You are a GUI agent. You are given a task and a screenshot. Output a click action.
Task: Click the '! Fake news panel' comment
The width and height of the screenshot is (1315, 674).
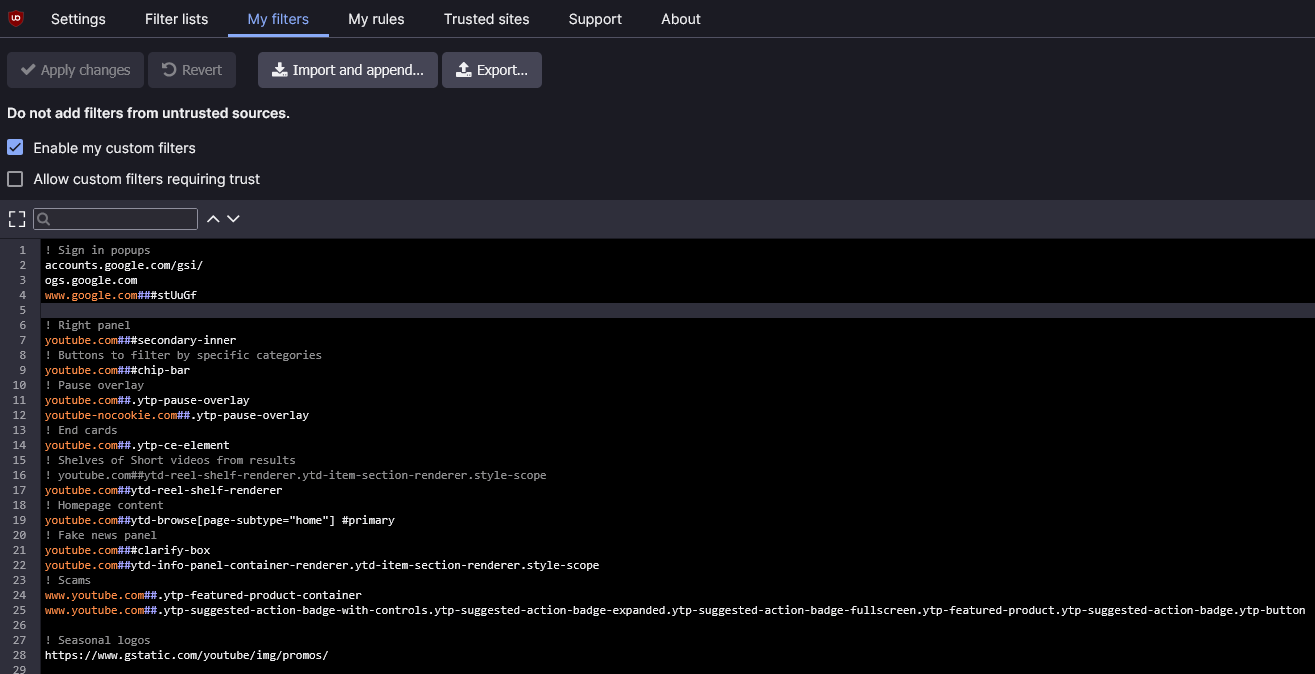tap(101, 535)
